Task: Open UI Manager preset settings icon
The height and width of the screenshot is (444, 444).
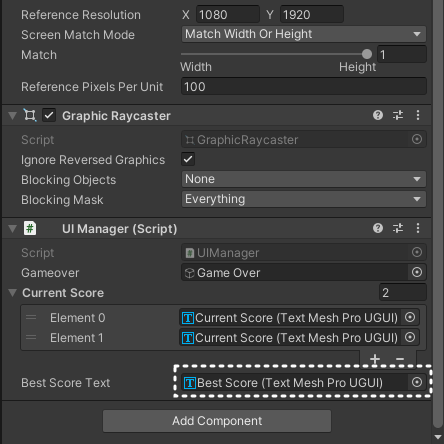Action: (398, 228)
